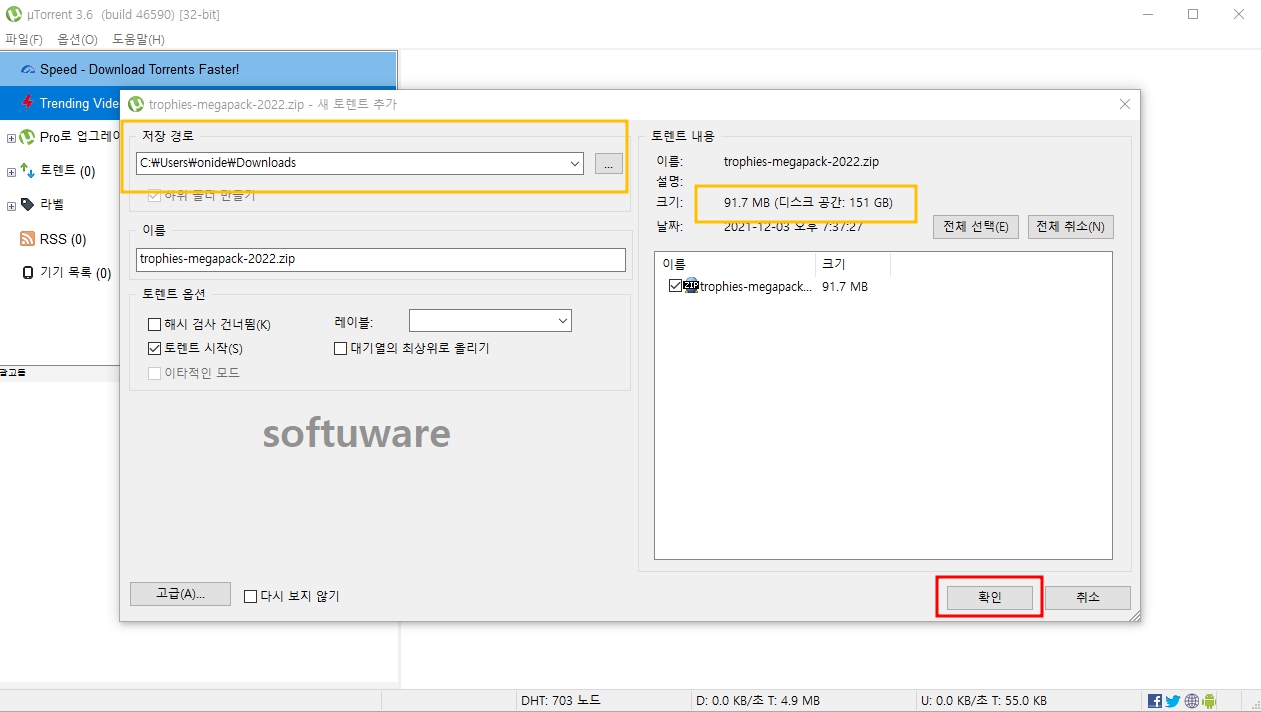
Task: Click µTorrent logo in the dialog title bar
Action: pyautogui.click(x=136, y=104)
